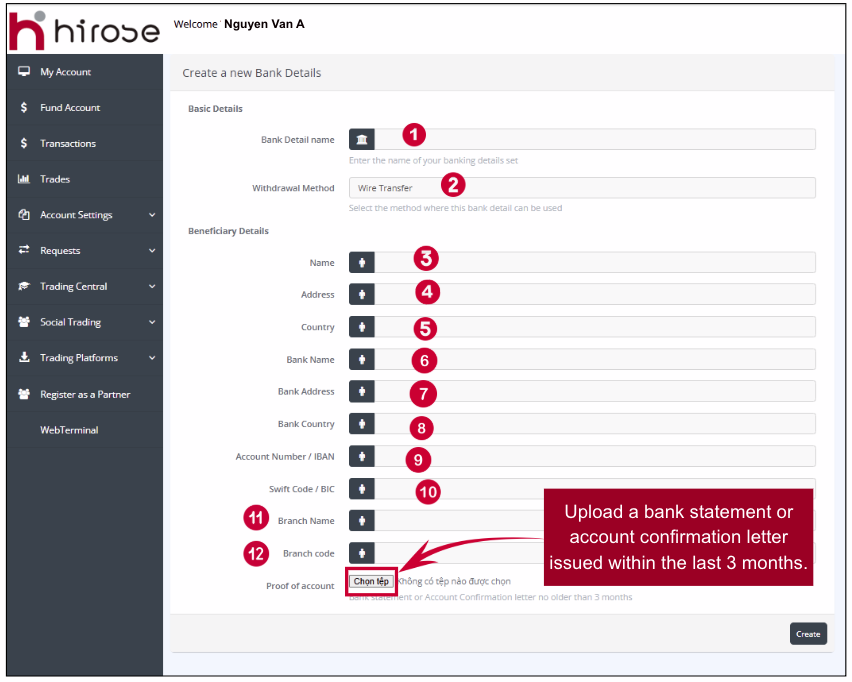
Task: Click the My Account monitor icon
Action: 24,72
